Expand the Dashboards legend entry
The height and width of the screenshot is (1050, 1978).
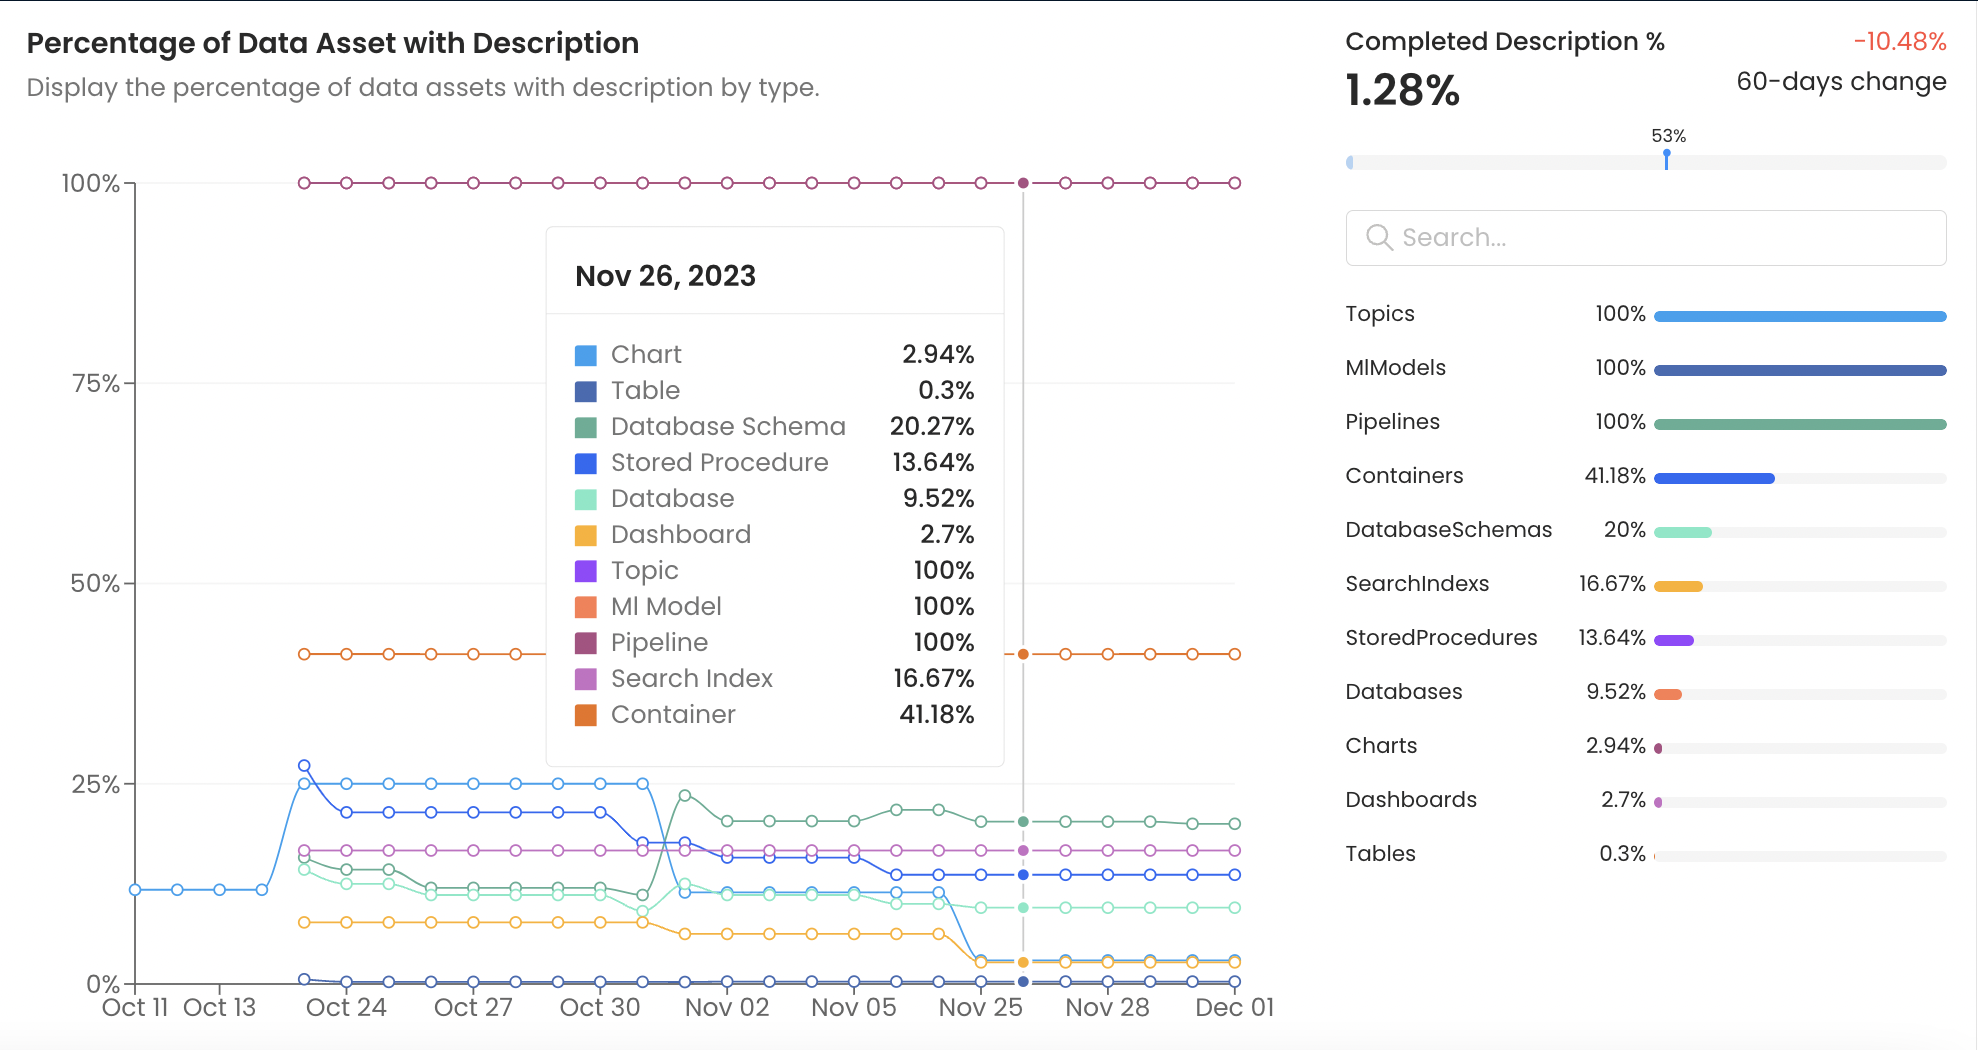pos(1410,800)
